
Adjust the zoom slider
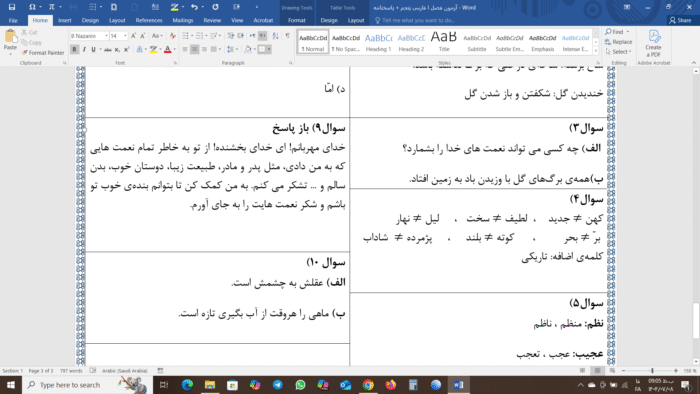pos(652,371)
